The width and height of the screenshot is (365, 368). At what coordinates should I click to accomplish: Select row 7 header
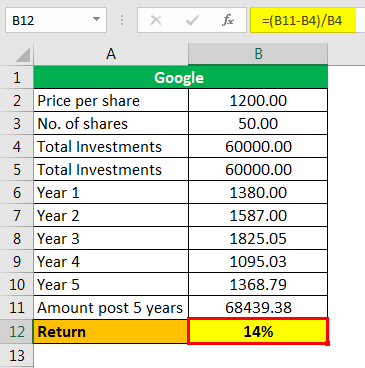(x=17, y=215)
